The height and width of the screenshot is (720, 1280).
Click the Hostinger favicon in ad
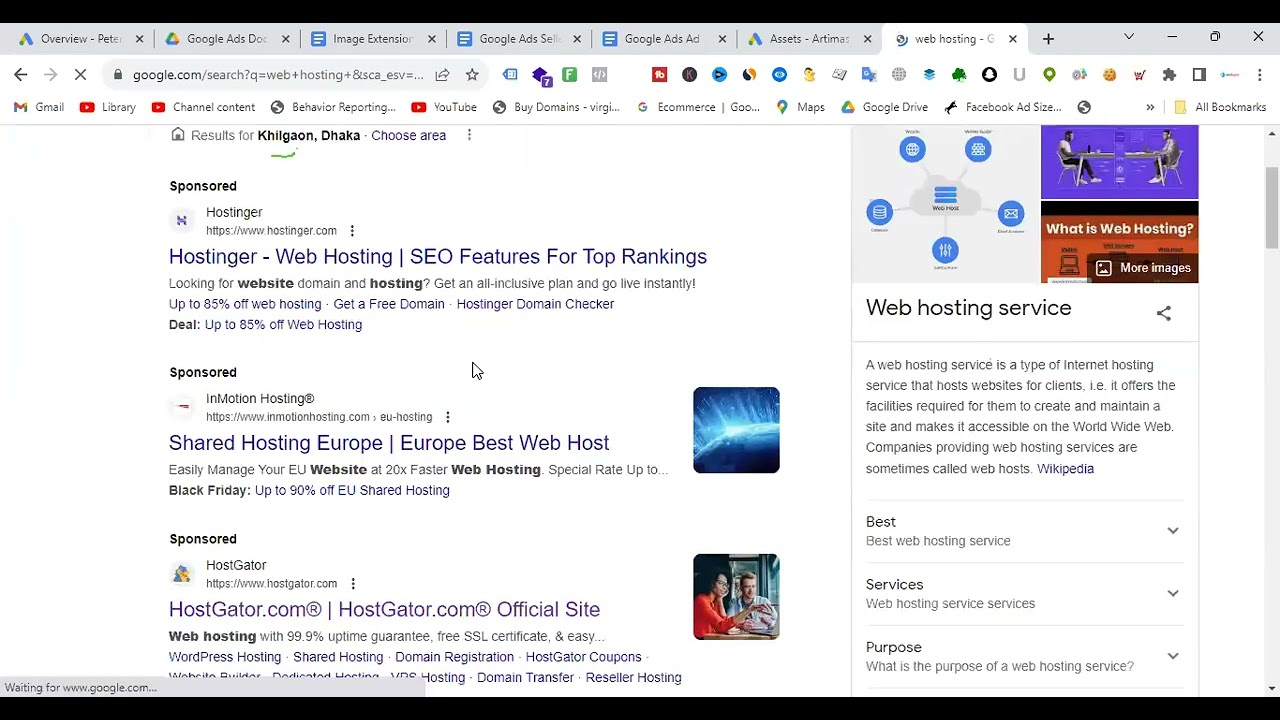[181, 221]
